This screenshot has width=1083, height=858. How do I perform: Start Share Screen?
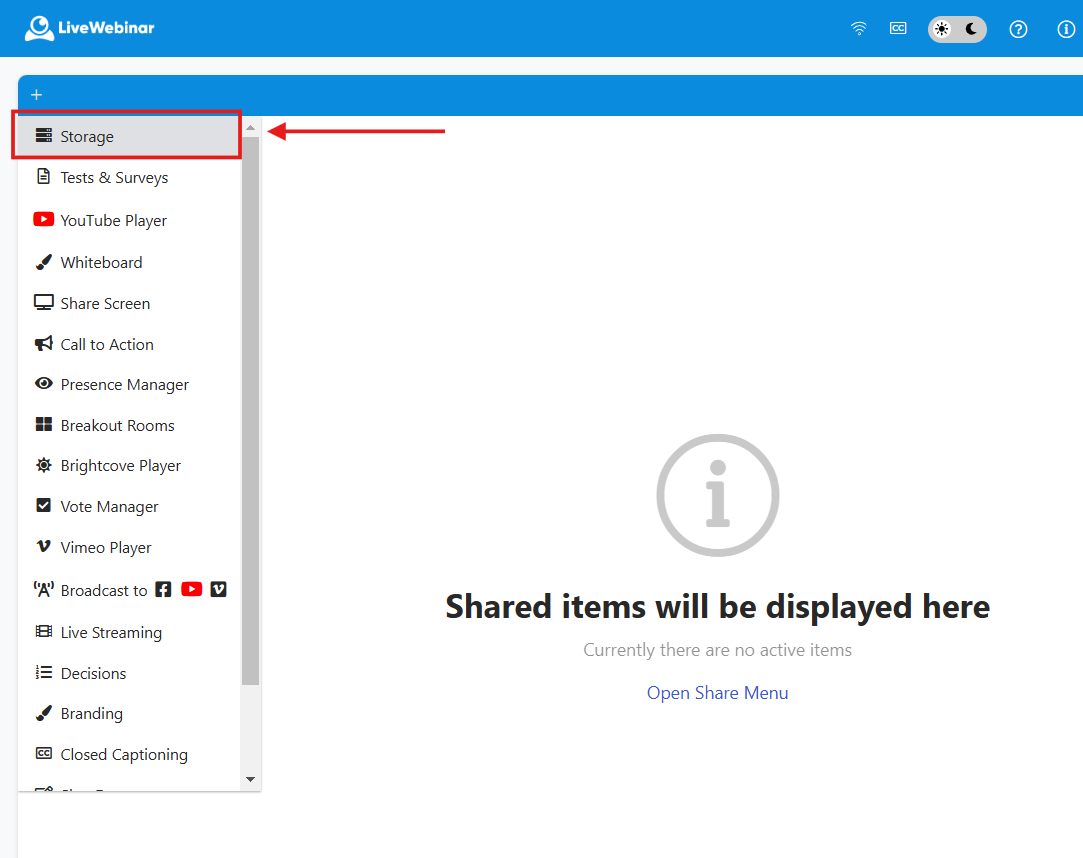tap(103, 303)
